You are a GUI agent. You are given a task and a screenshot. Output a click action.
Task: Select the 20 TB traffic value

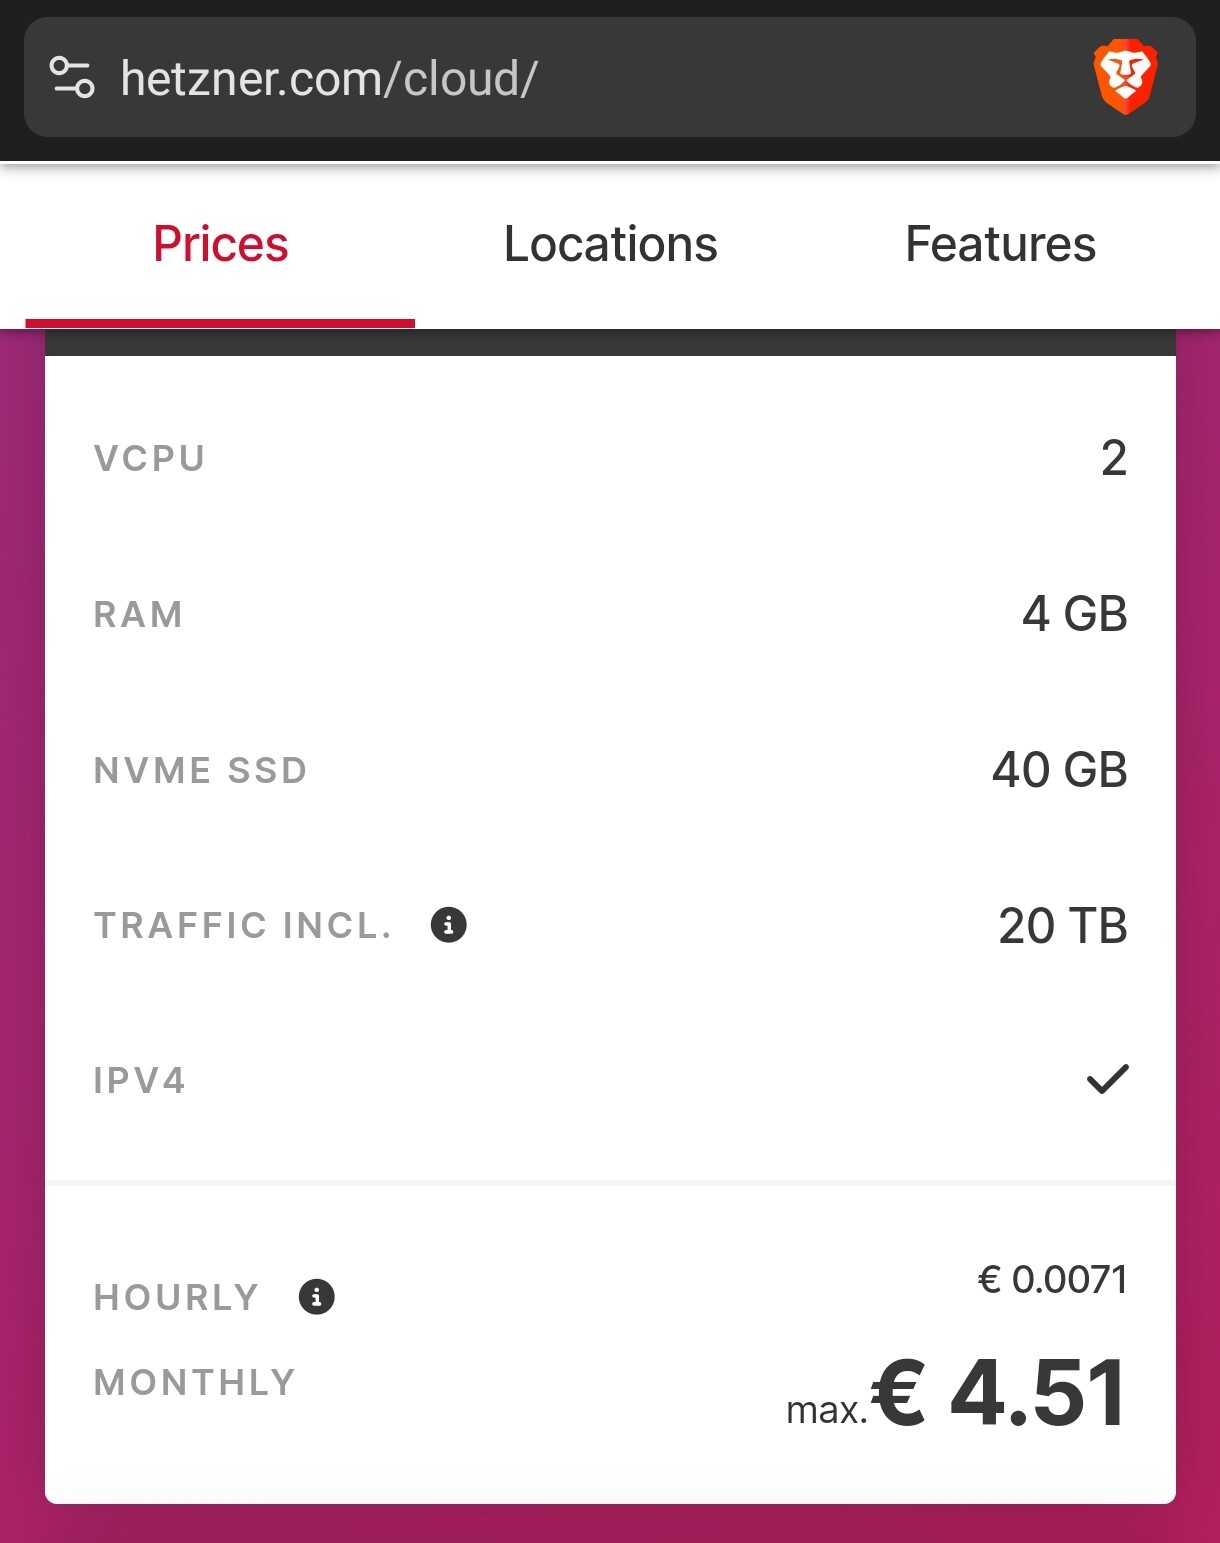[1063, 926]
